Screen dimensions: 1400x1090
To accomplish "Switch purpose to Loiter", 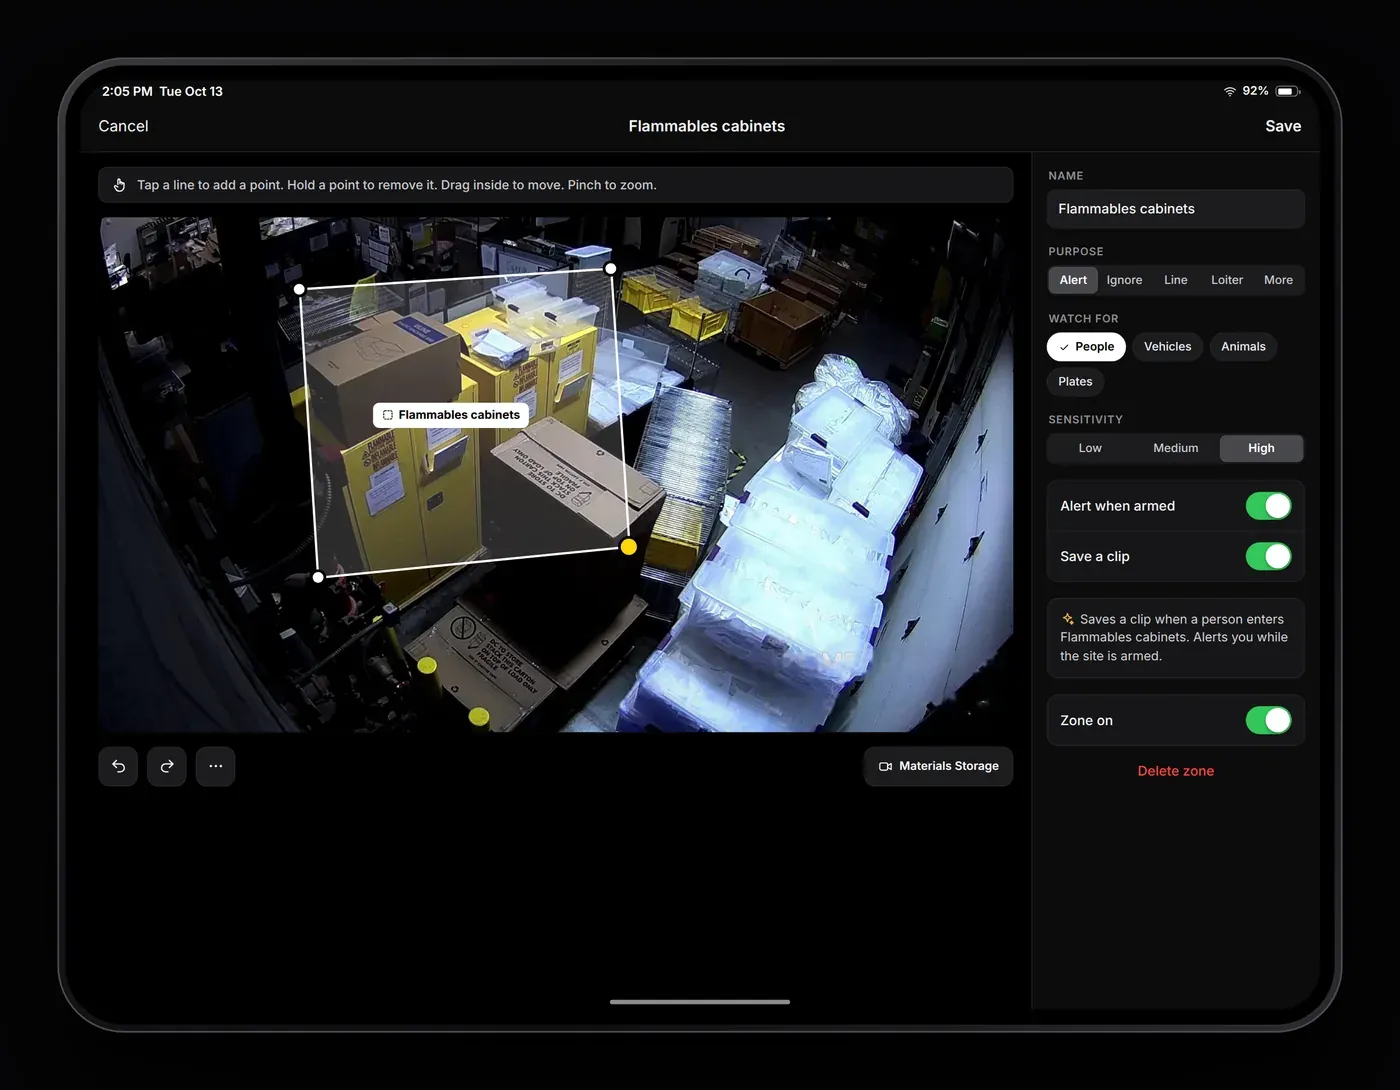I will click(1227, 280).
